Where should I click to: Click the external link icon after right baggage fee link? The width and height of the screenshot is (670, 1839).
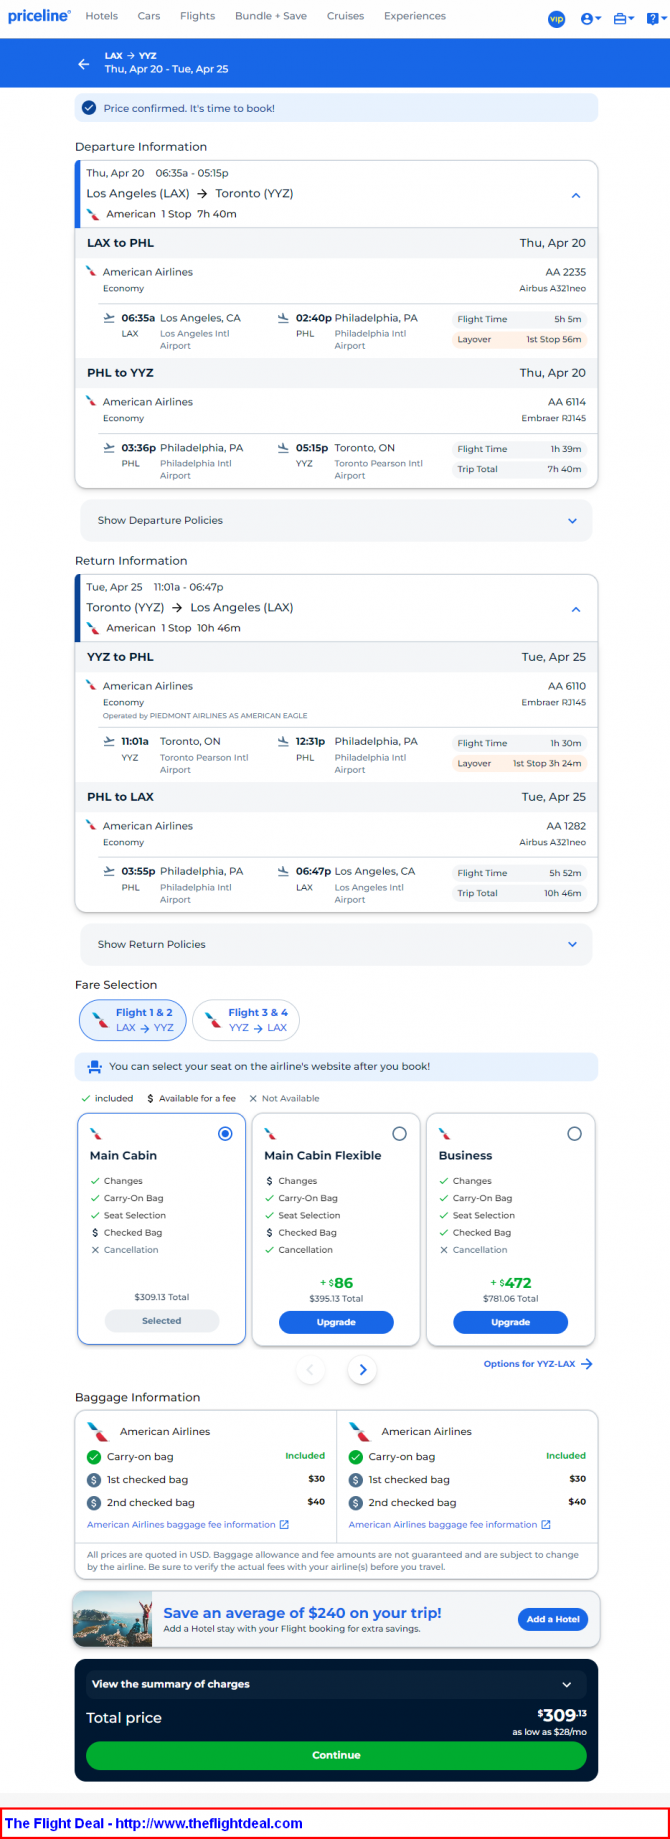546,1524
